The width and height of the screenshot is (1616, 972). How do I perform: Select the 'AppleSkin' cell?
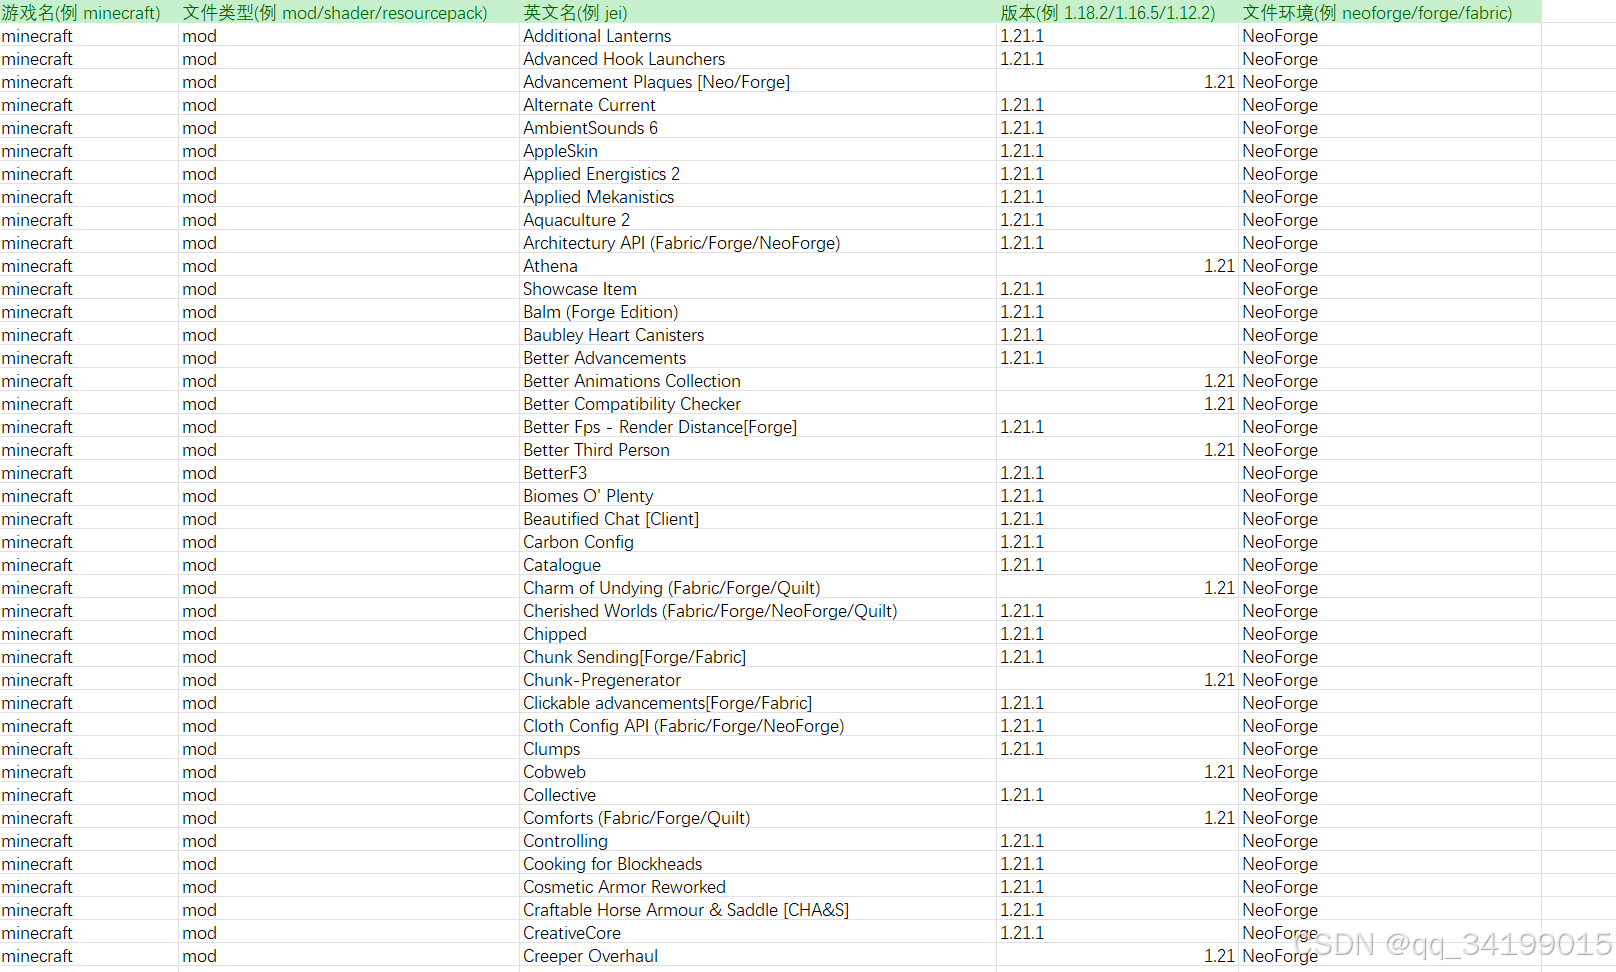coord(758,151)
